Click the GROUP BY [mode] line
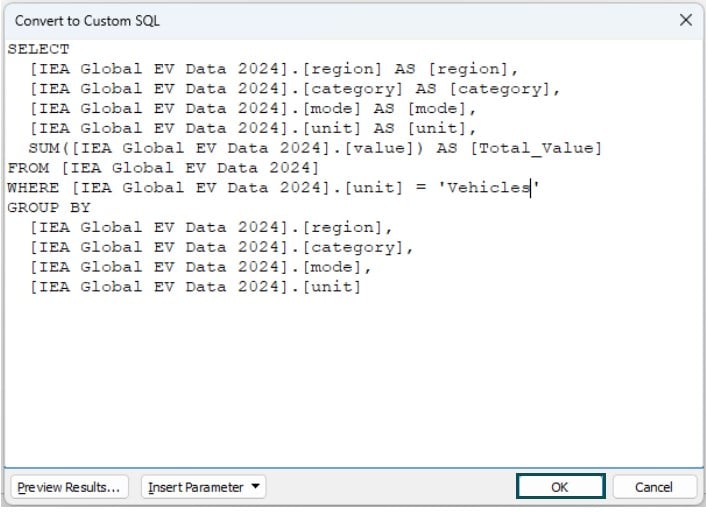Screen dimensions: 706x512 pos(200,267)
